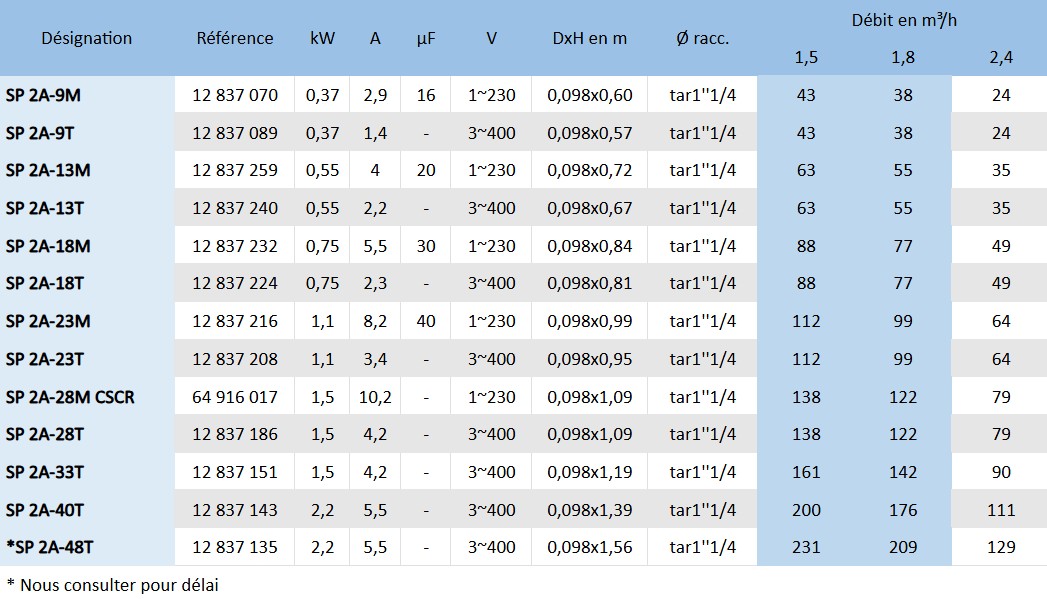This screenshot has height=599, width=1047.
Task: Click the Désignation column header
Action: (x=86, y=38)
